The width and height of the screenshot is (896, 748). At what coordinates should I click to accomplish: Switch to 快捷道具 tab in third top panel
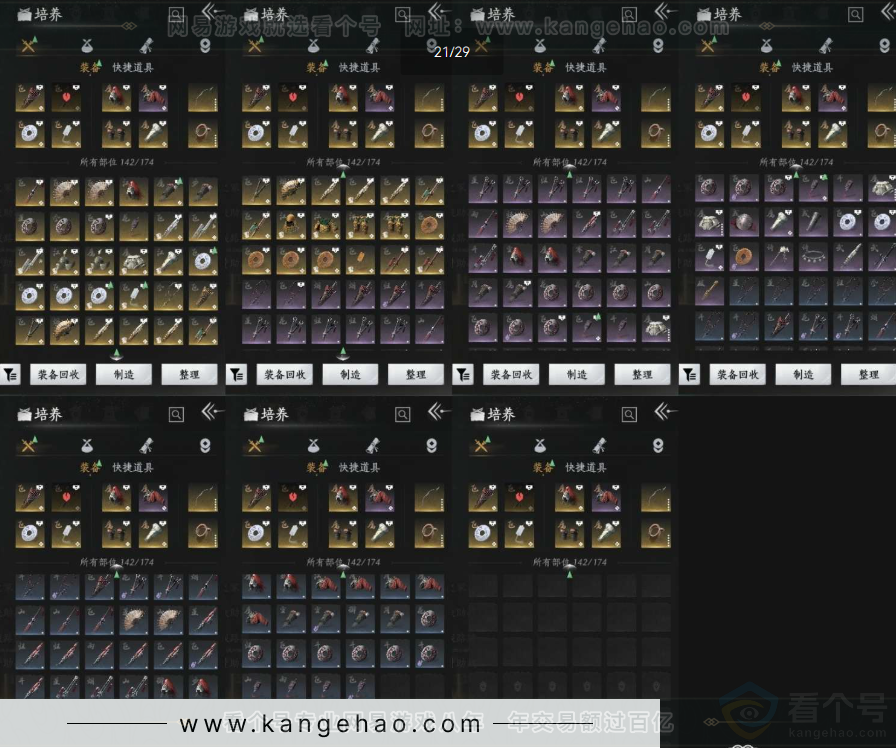586,67
